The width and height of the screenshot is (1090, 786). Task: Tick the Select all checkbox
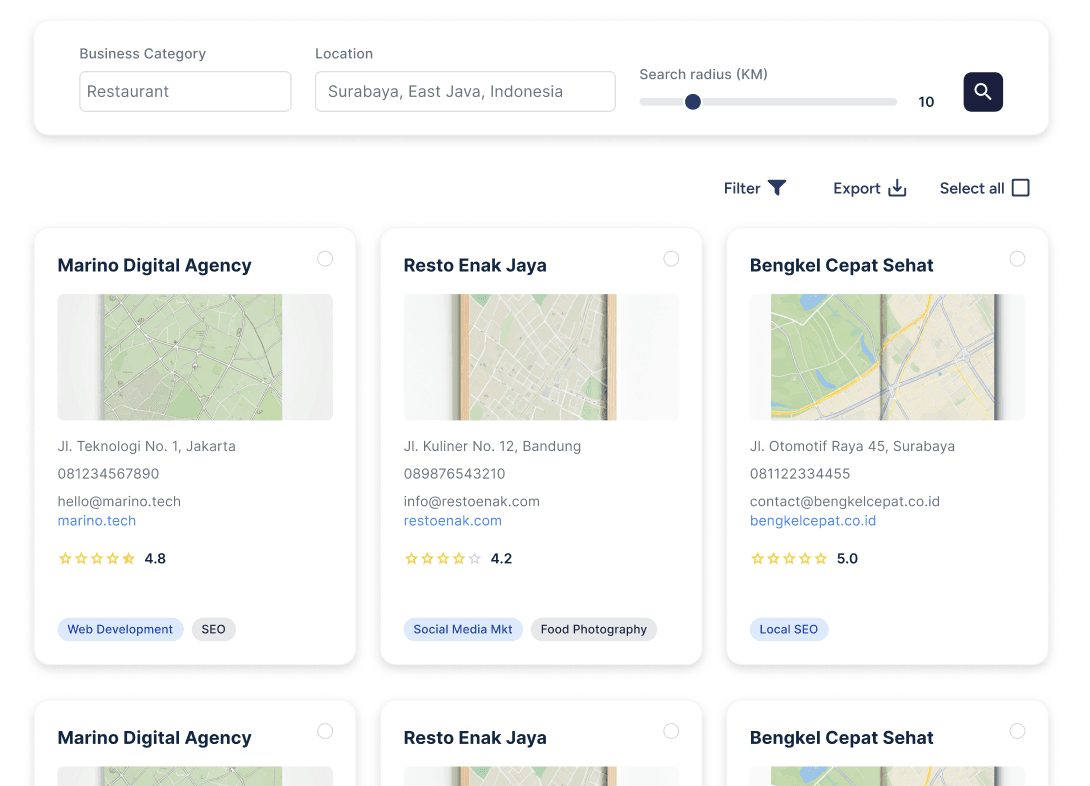[1020, 188]
